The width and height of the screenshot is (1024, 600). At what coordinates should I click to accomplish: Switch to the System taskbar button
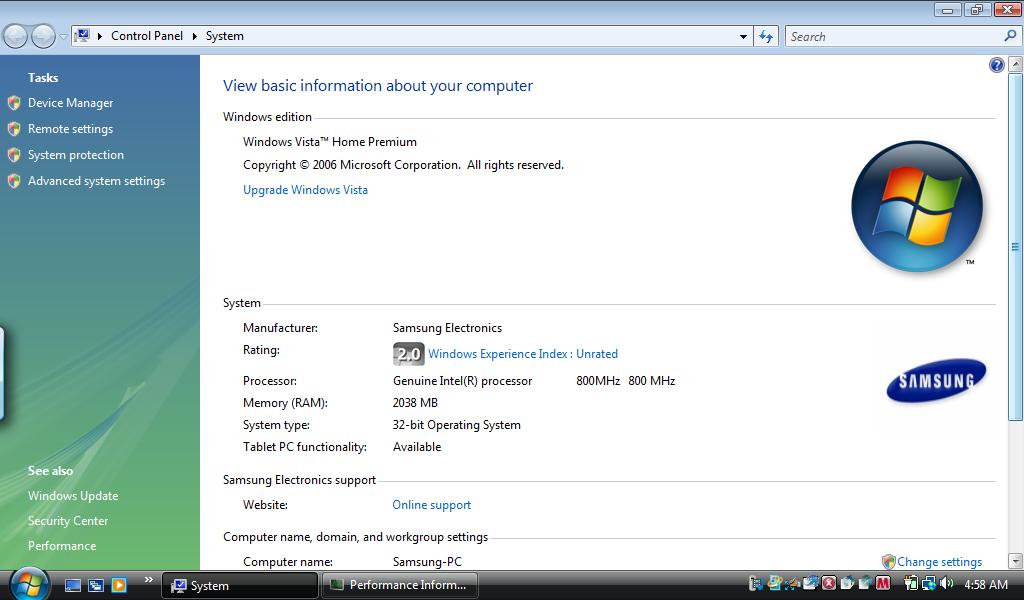(x=240, y=586)
